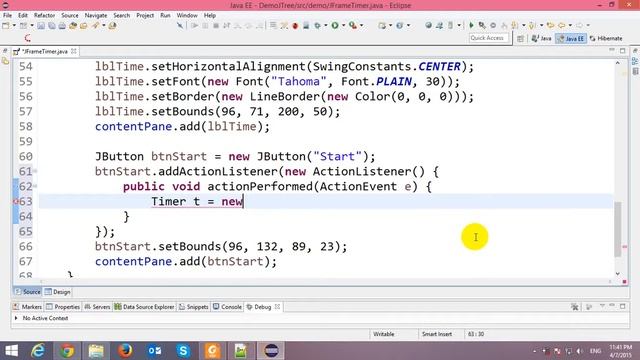640x360 pixels.
Task: Open Google Chrome from the taskbar
Action: point(67,351)
